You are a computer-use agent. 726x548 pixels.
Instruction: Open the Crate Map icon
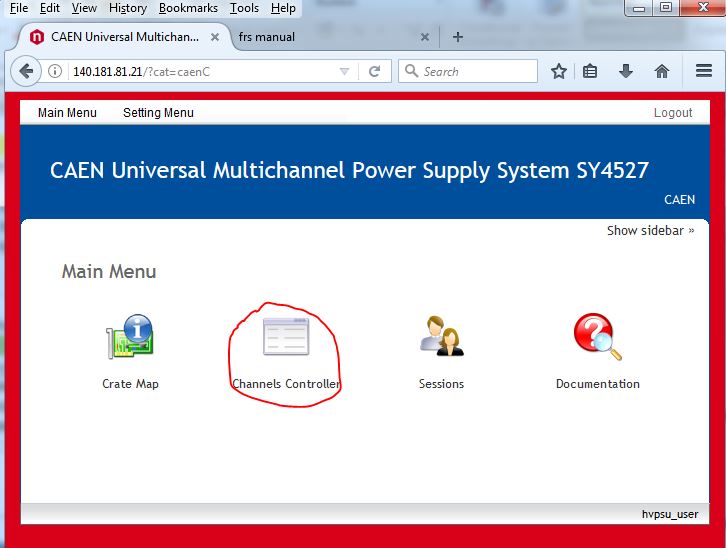coord(129,339)
